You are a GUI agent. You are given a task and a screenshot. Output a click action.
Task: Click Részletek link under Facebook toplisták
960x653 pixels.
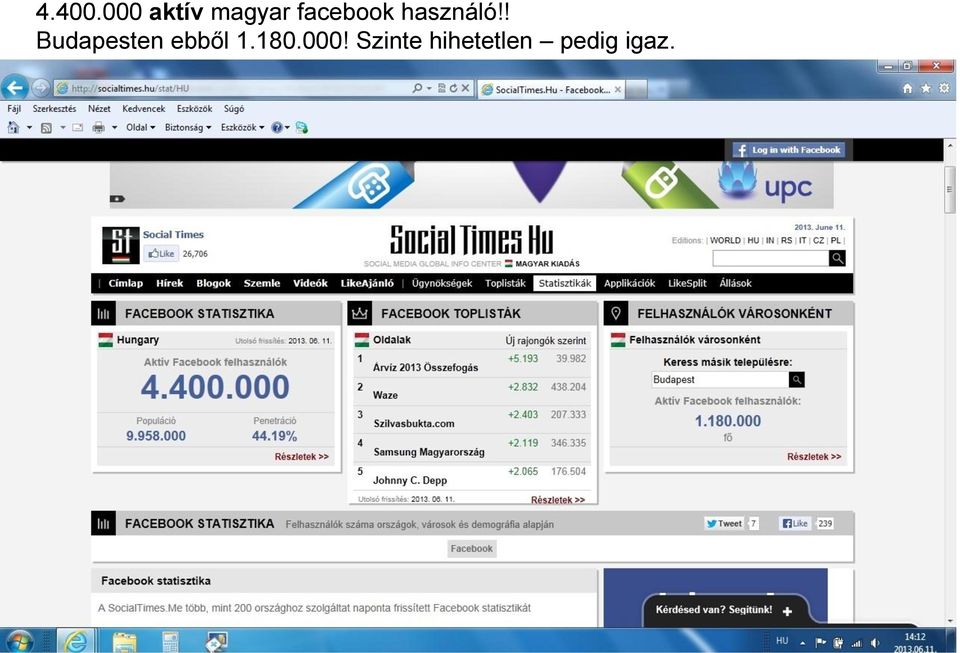pos(558,500)
